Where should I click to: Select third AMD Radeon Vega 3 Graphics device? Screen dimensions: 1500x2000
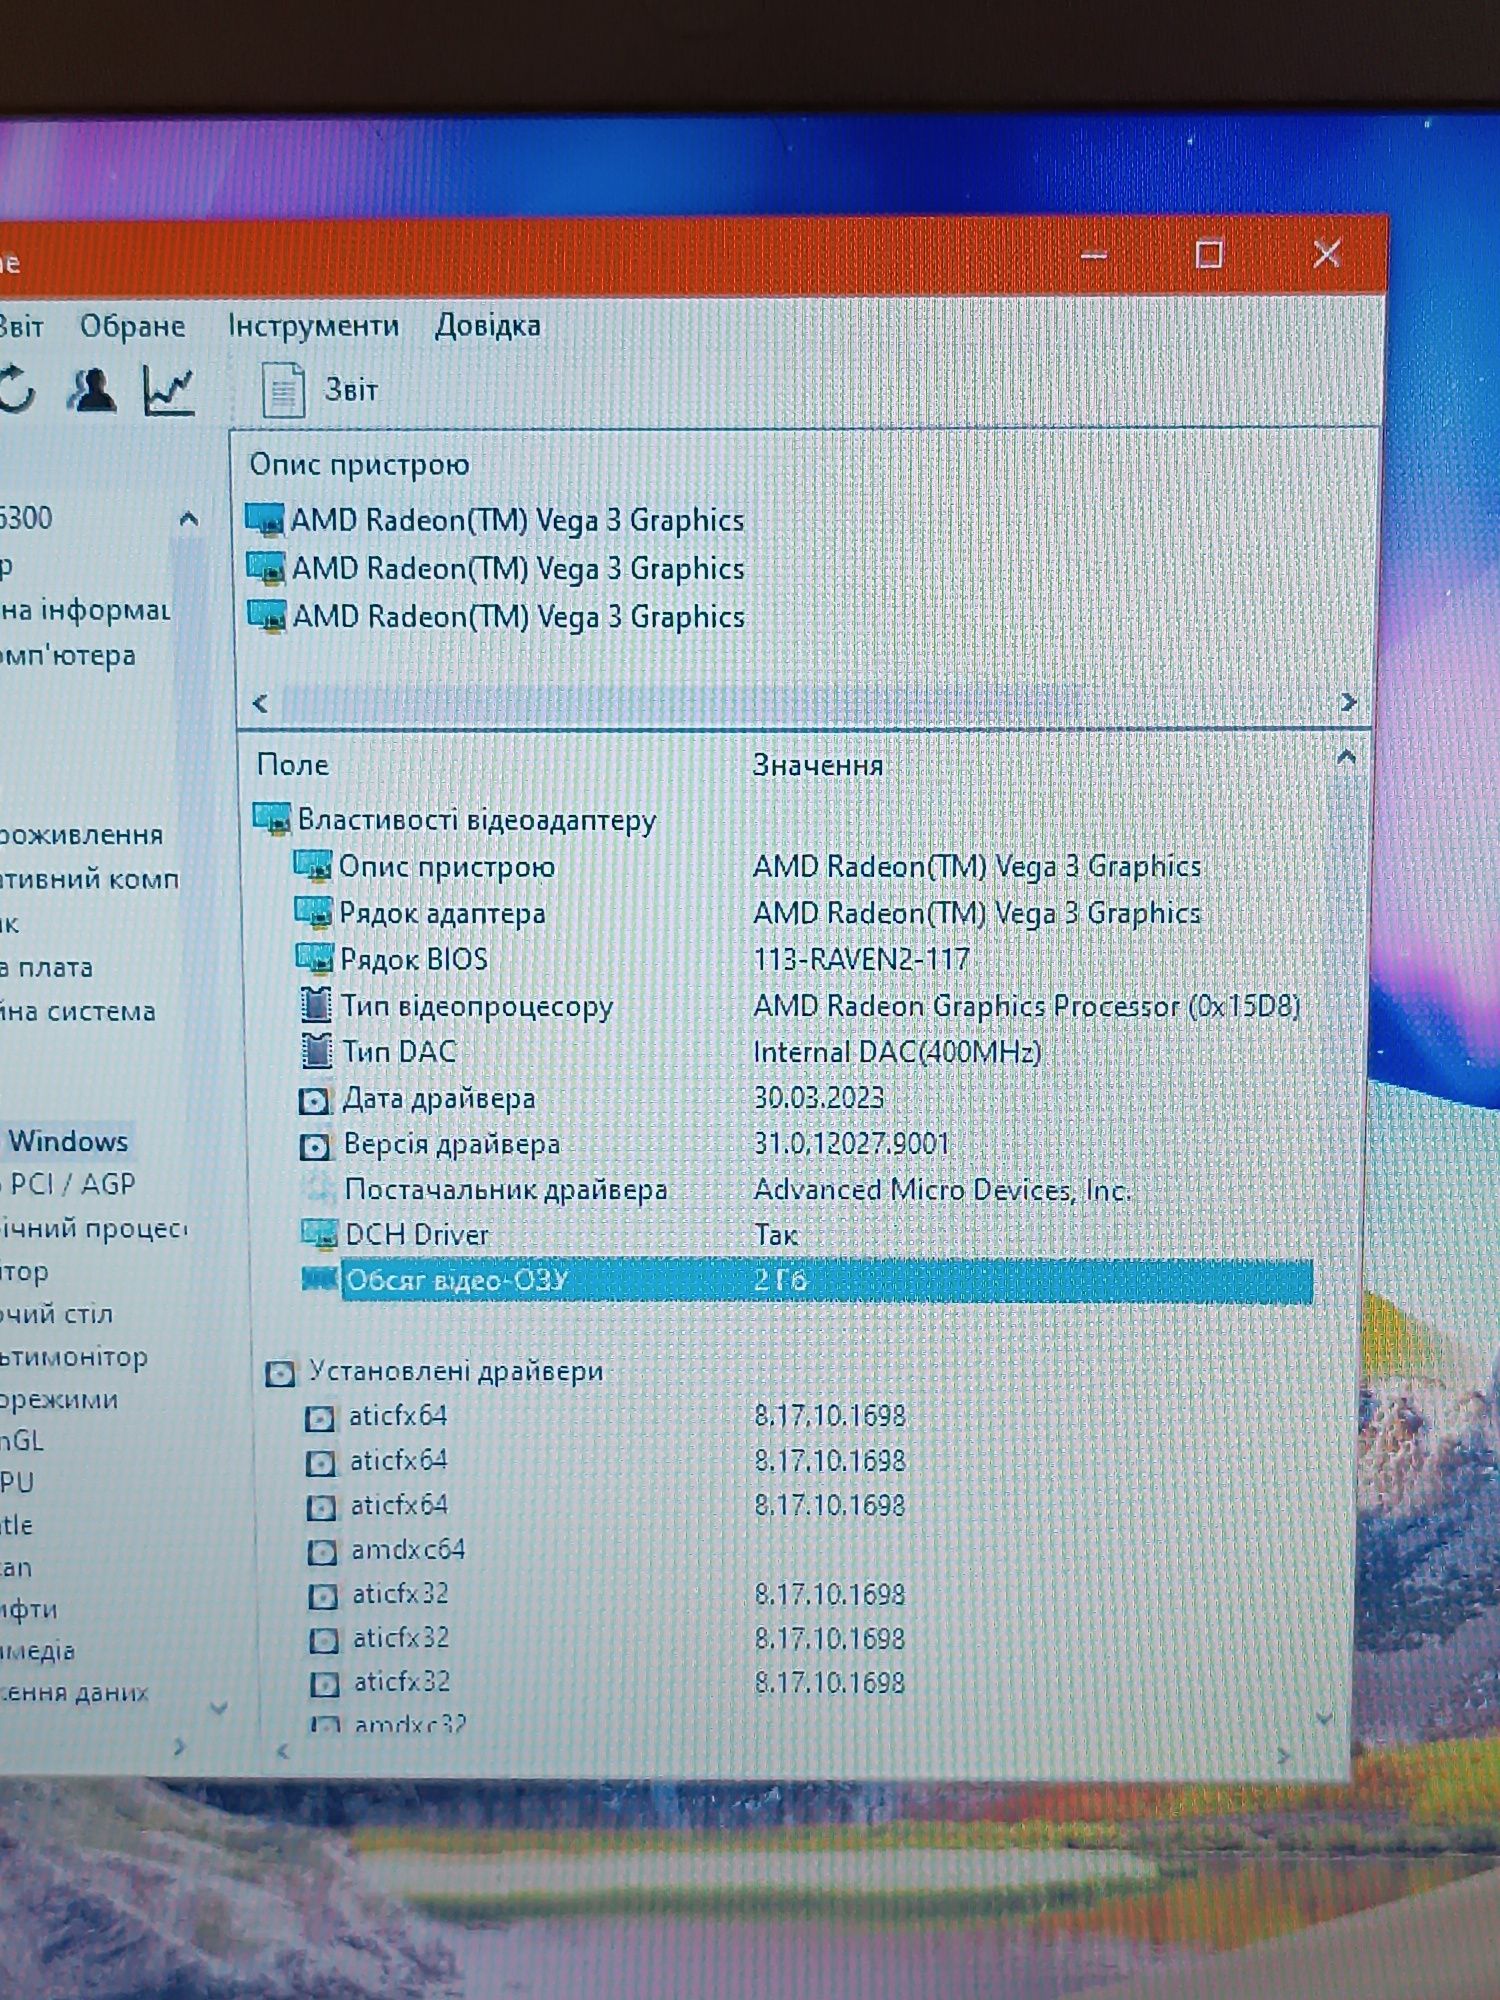coord(496,616)
